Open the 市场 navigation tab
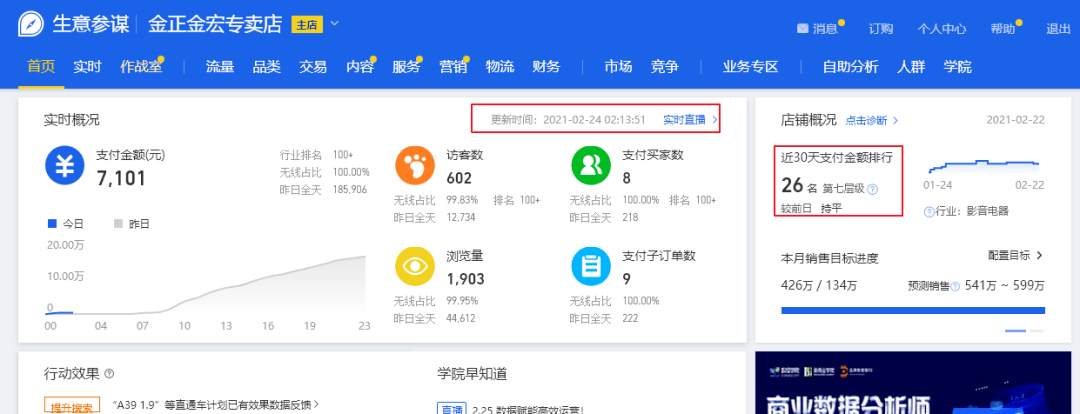1080x414 pixels. tap(618, 67)
